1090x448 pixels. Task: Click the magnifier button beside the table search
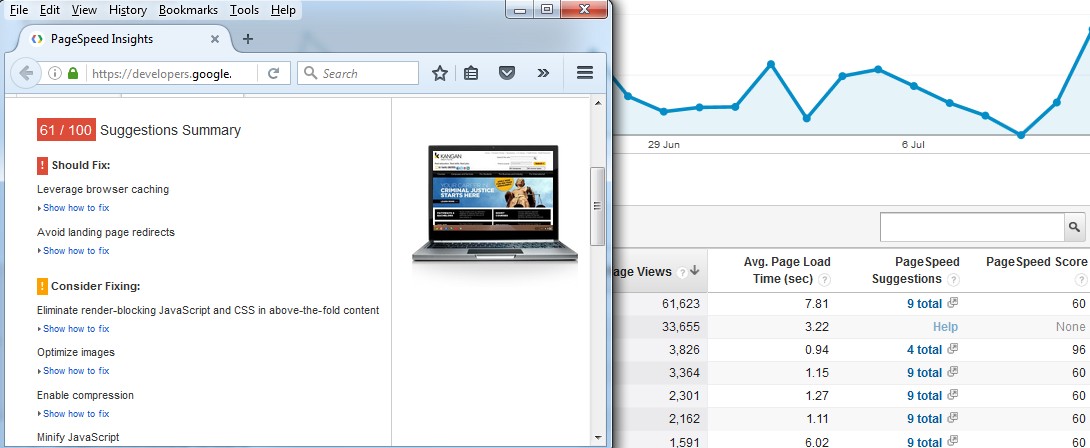point(1076,227)
